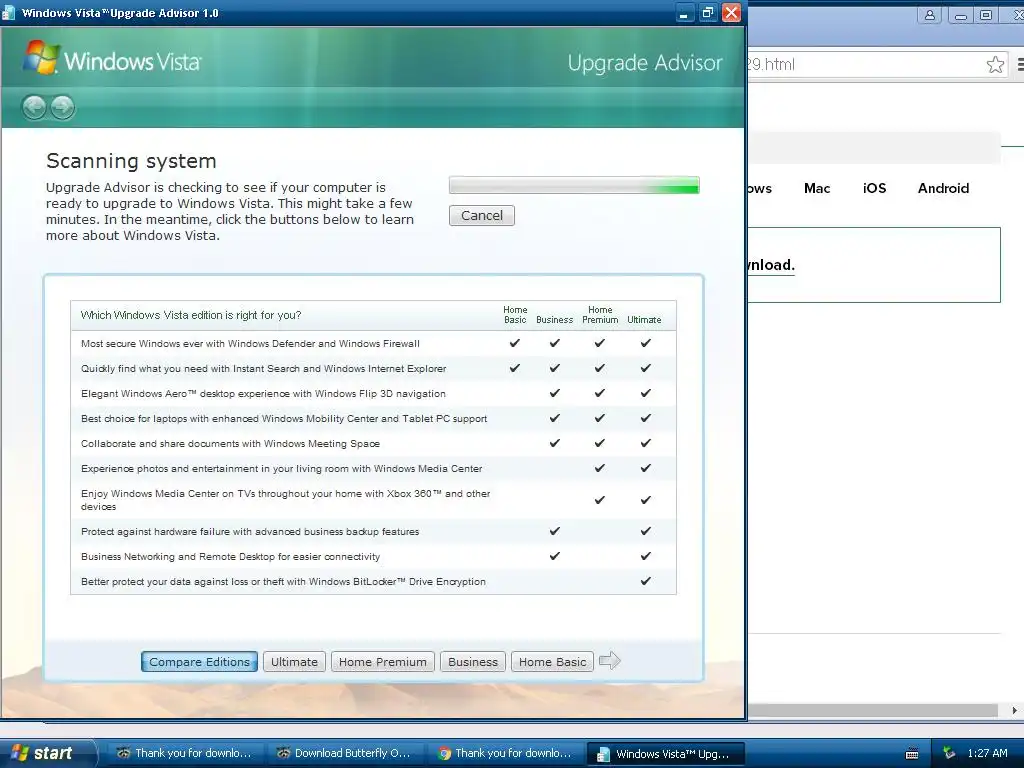Viewport: 1024px width, 768px height.
Task: Click the 'Protect against hardware failure' feature row
Action: tap(374, 532)
